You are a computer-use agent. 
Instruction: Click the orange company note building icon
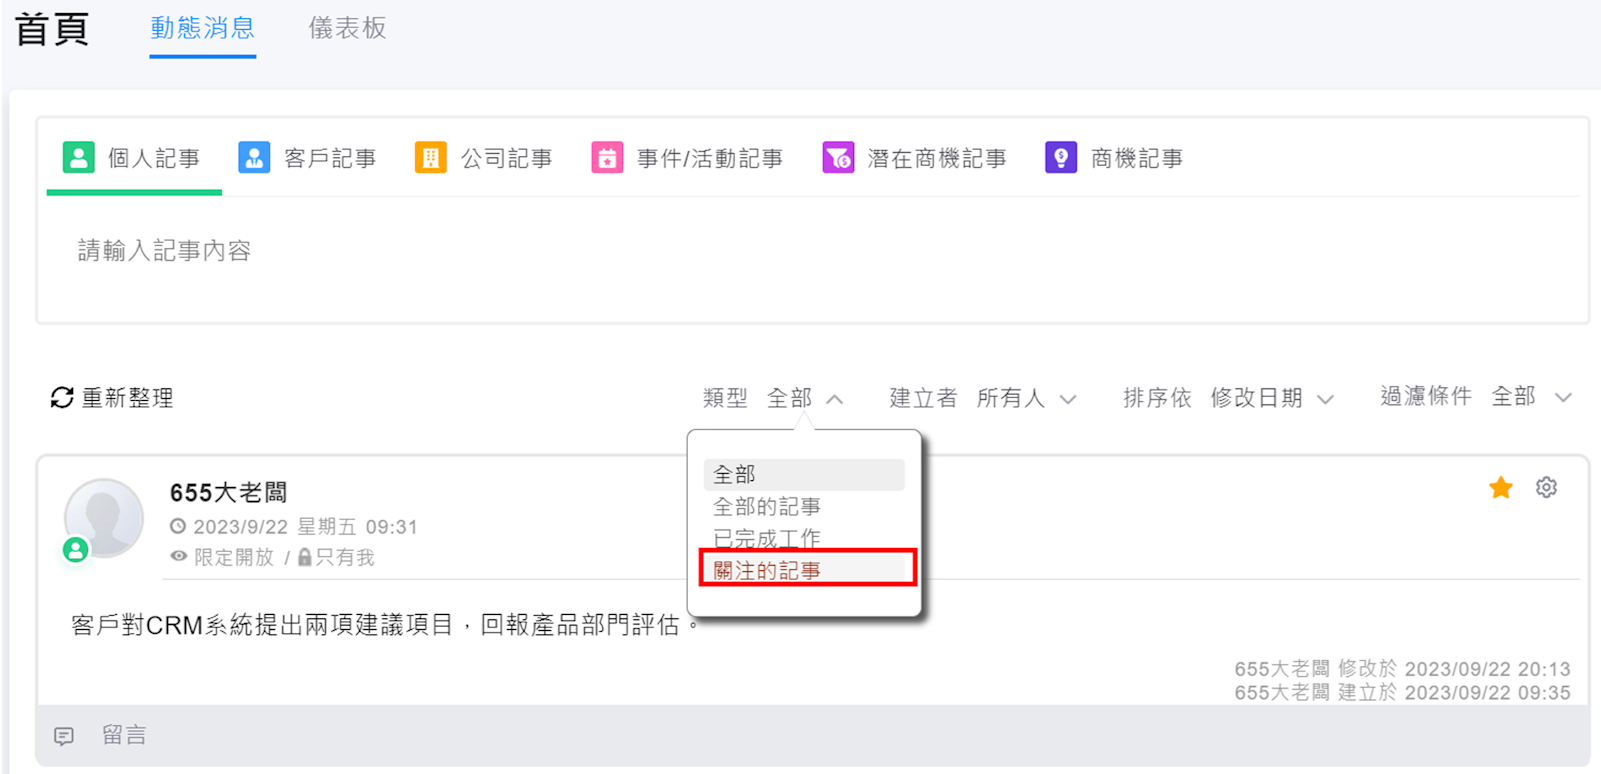pos(430,158)
